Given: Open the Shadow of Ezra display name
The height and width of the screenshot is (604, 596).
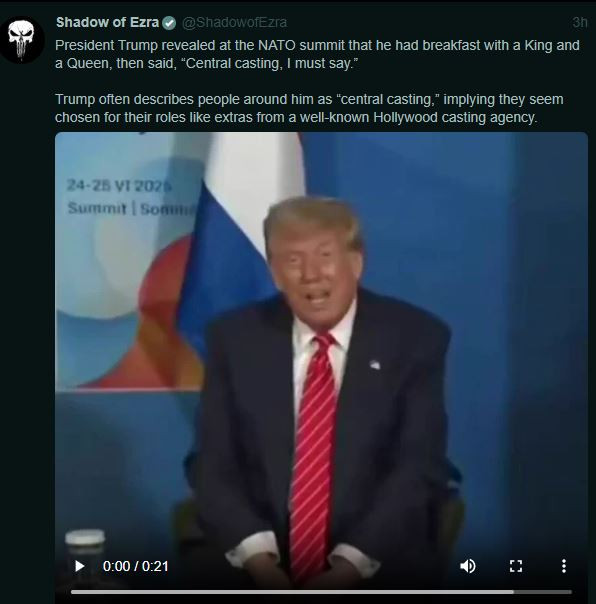Looking at the screenshot, I should point(107,22).
